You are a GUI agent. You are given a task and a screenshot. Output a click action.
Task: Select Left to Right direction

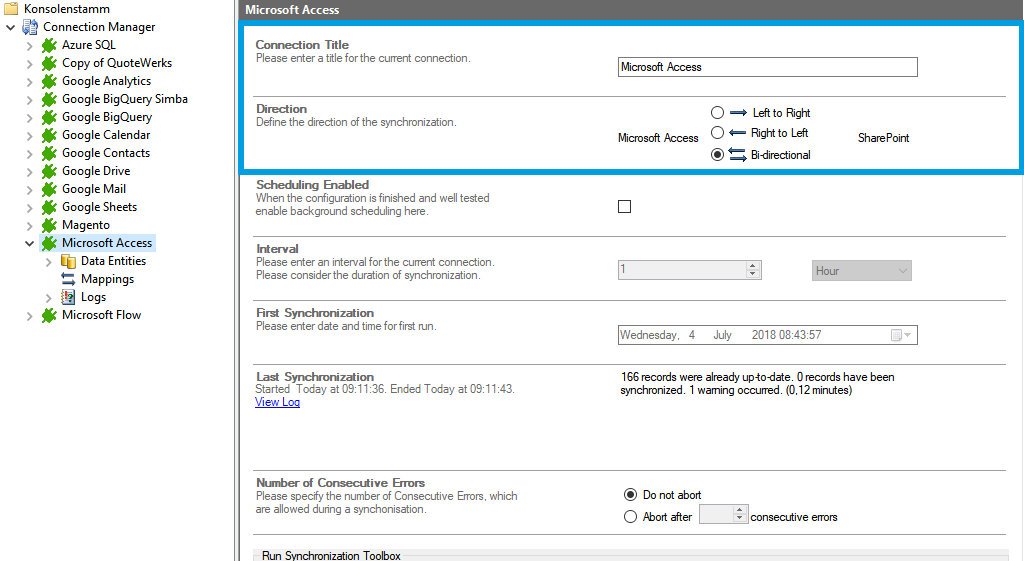tap(717, 113)
